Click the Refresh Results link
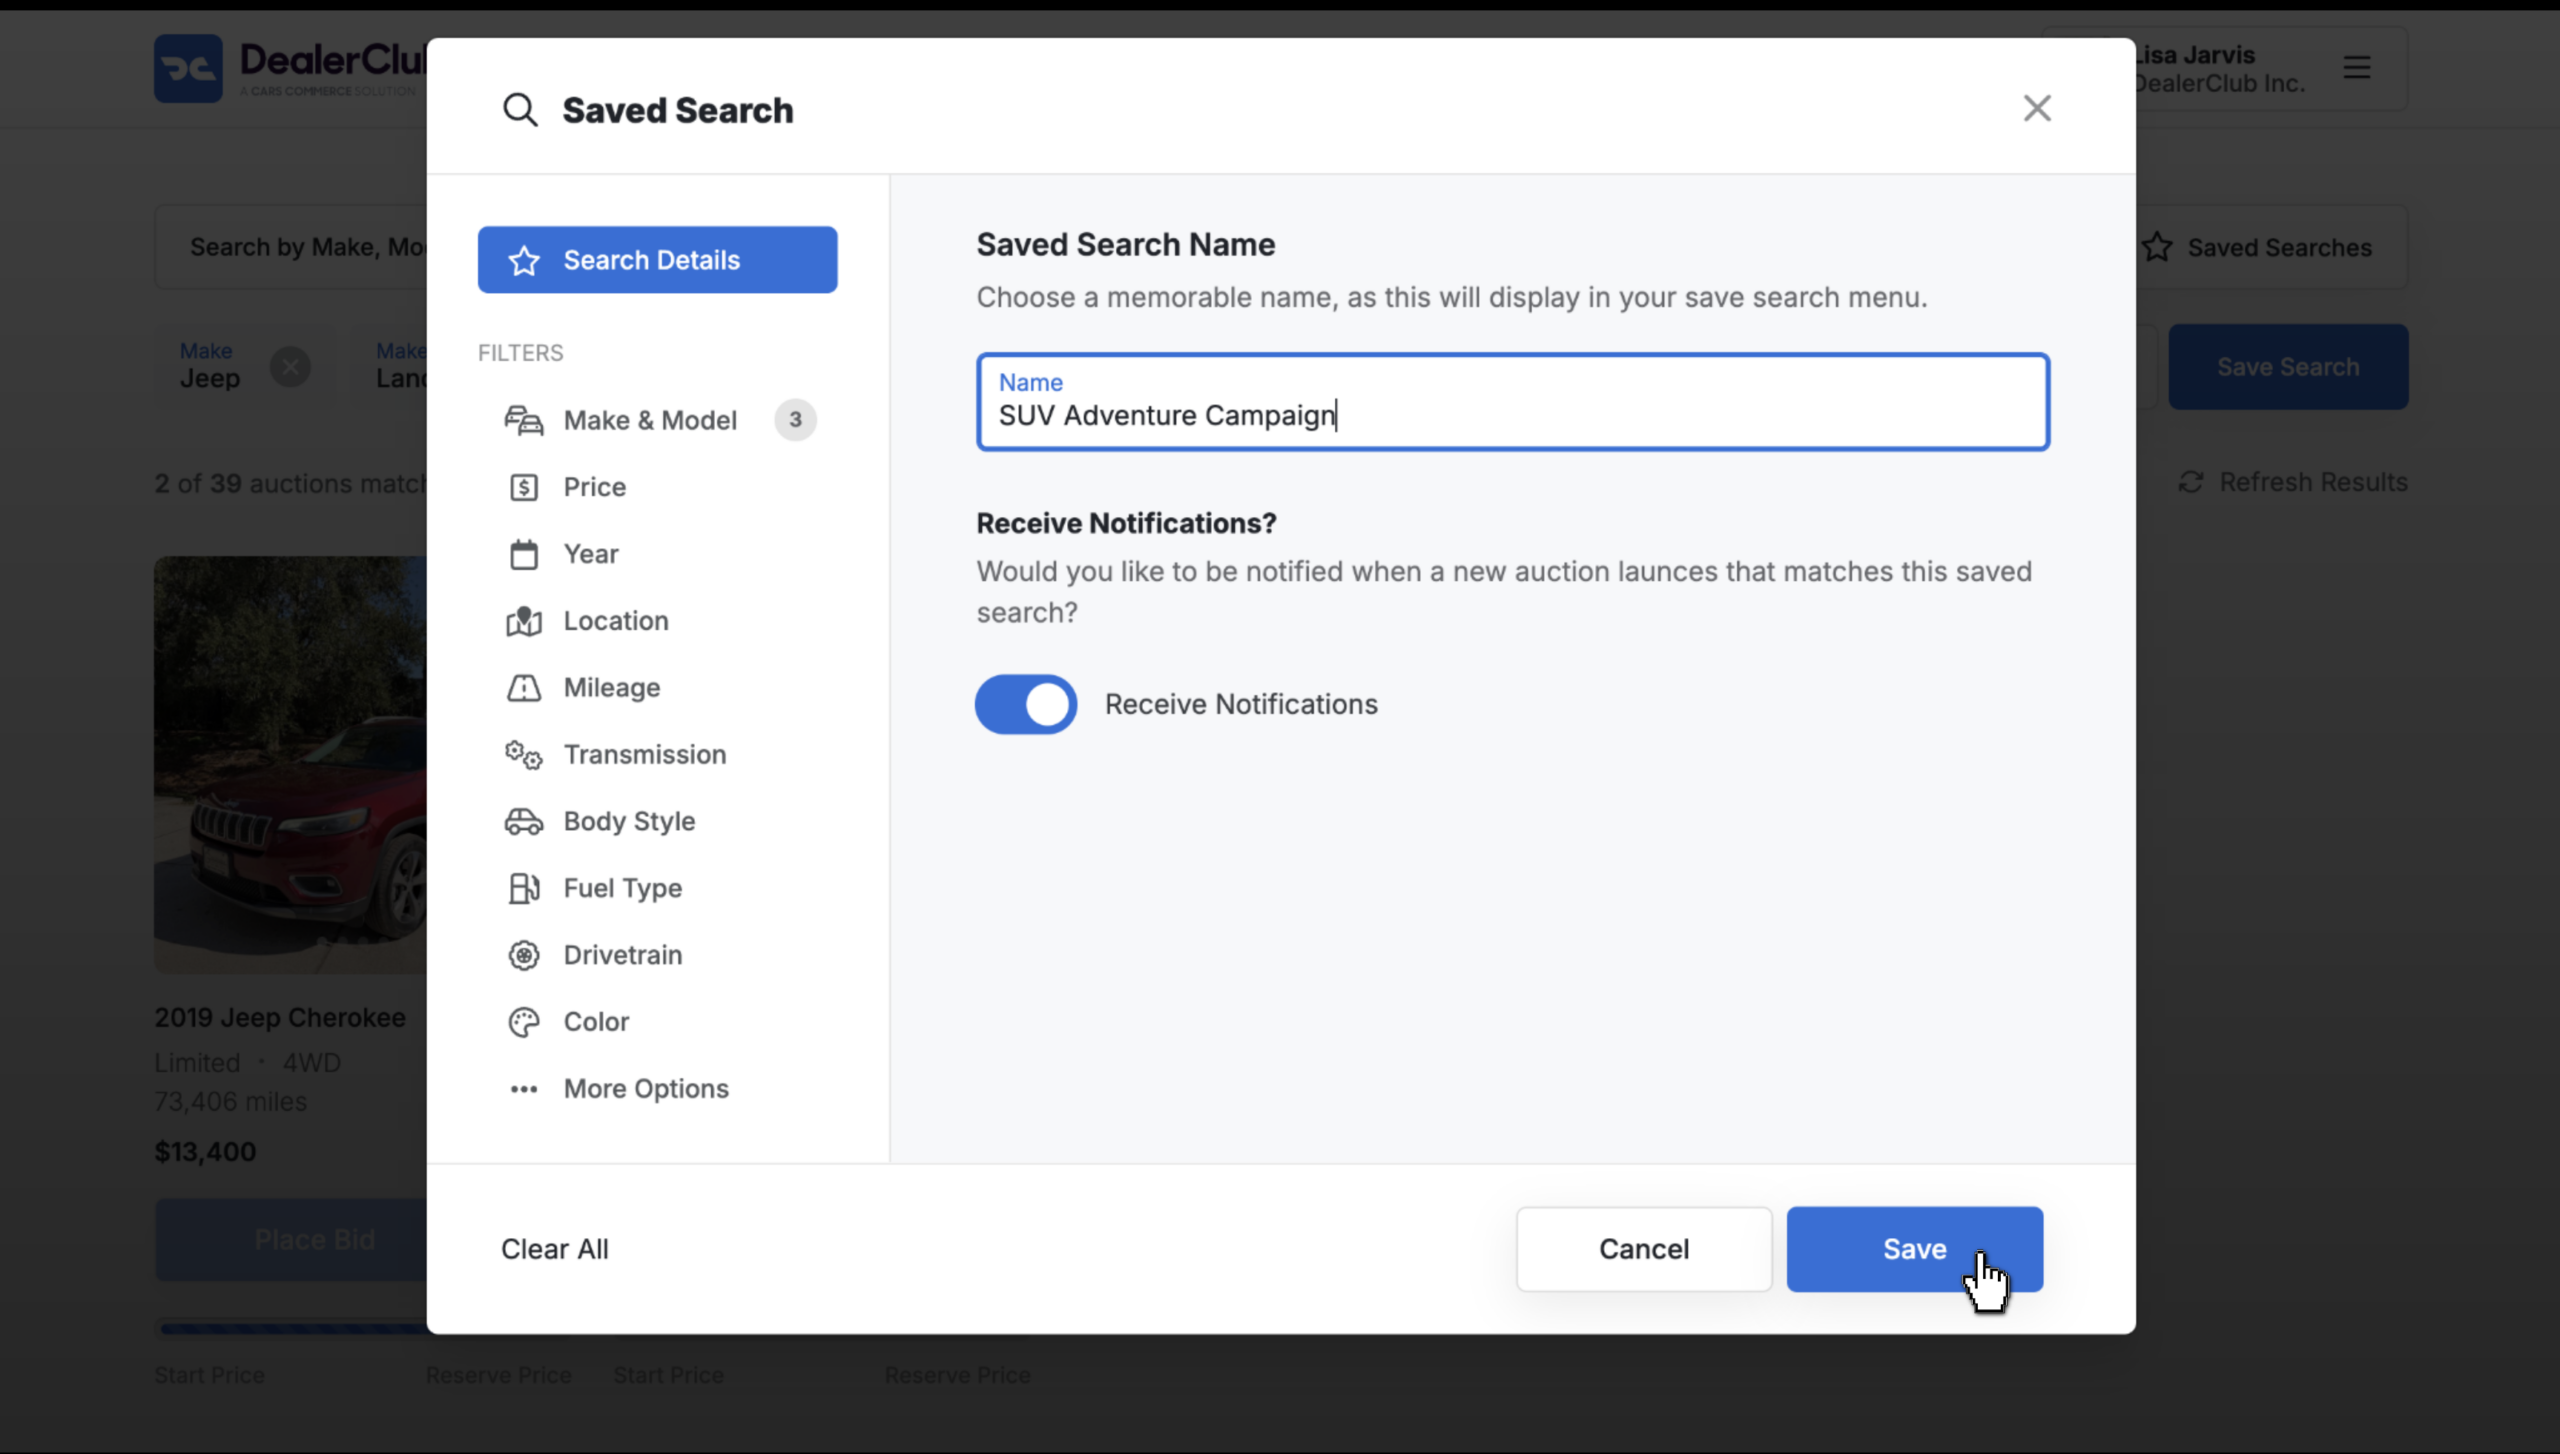 pyautogui.click(x=2292, y=482)
